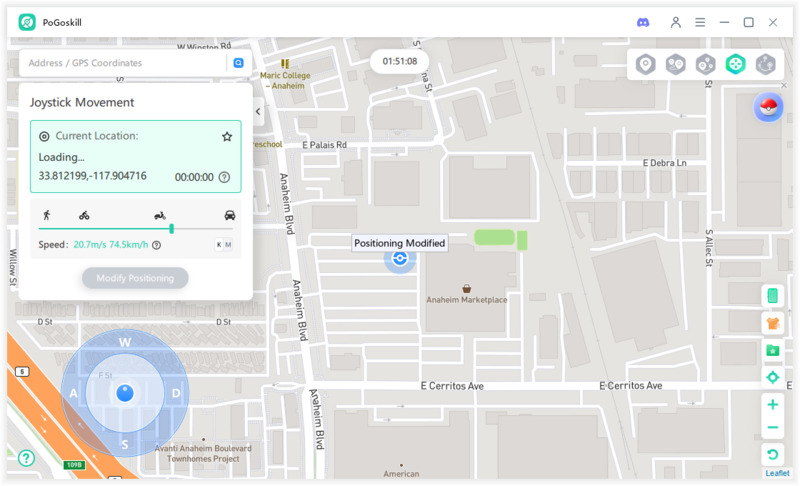Zoom in on the map
This screenshot has width=800, height=486.
(772, 405)
